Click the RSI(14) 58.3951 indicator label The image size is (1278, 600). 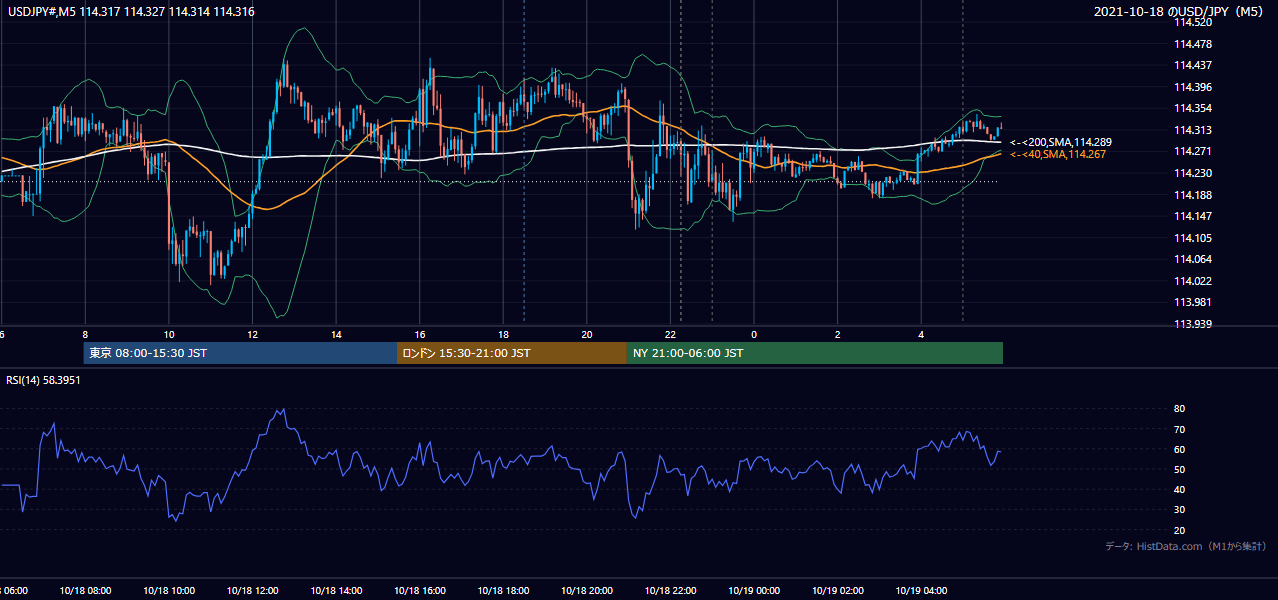tap(44, 380)
